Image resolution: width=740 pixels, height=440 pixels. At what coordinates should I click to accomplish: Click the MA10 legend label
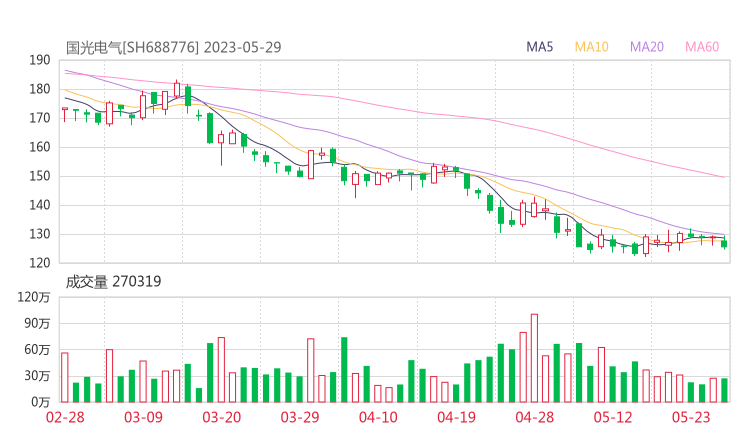591,47
